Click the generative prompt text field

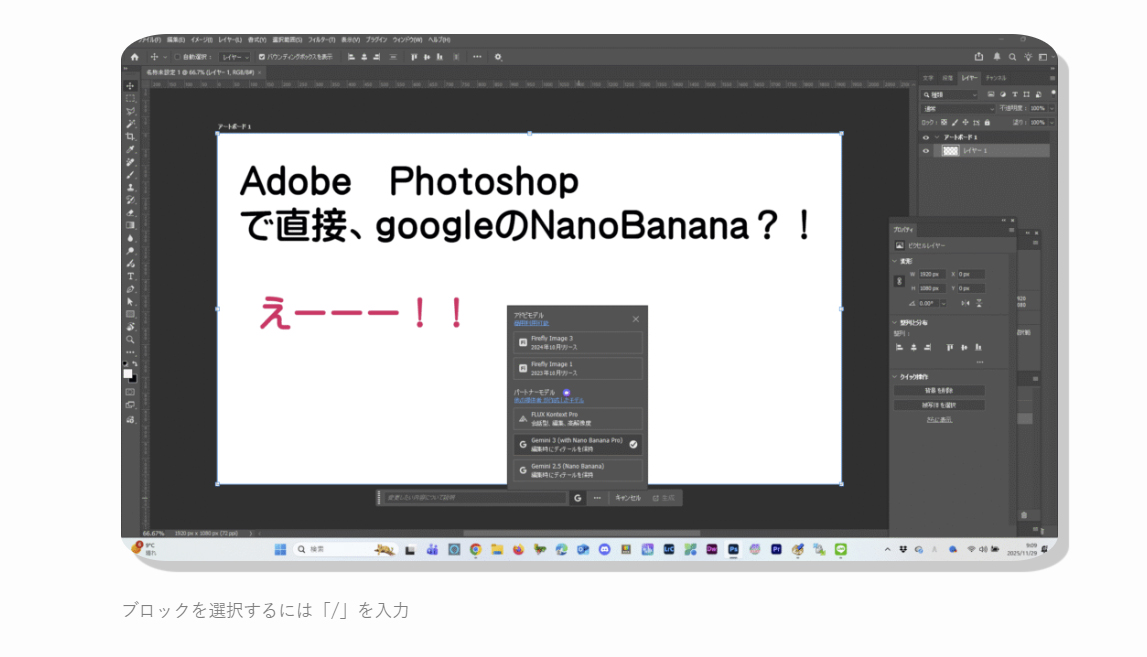tap(475, 497)
